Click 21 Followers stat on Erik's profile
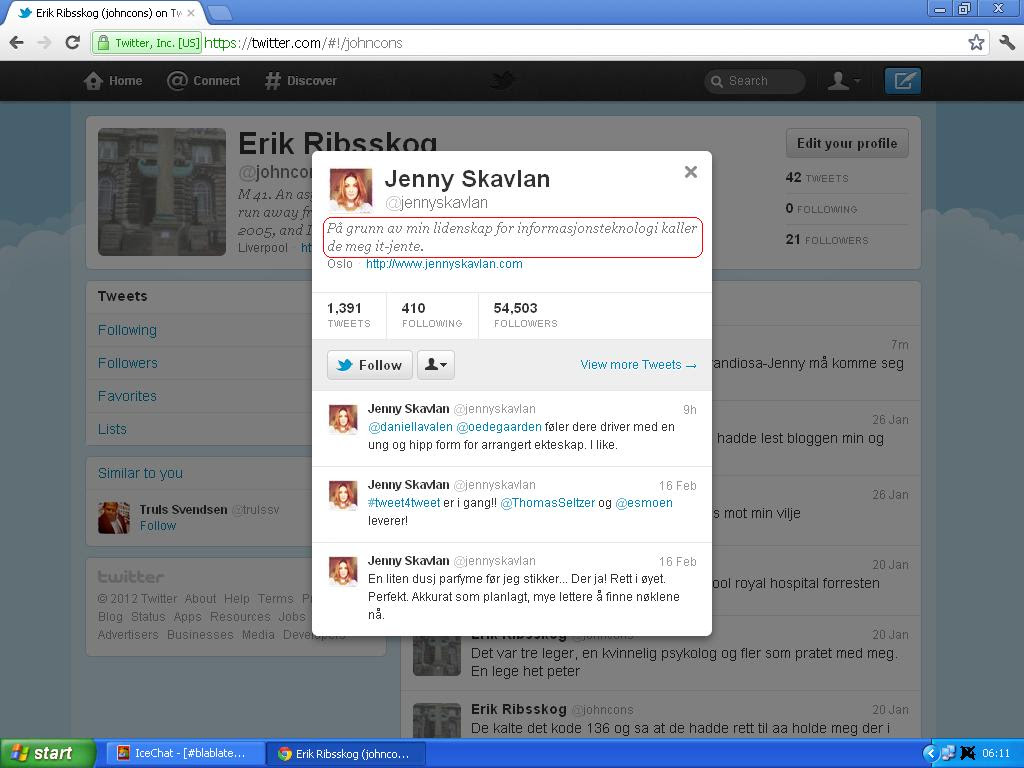Screen dimensions: 1024x768 coord(827,240)
